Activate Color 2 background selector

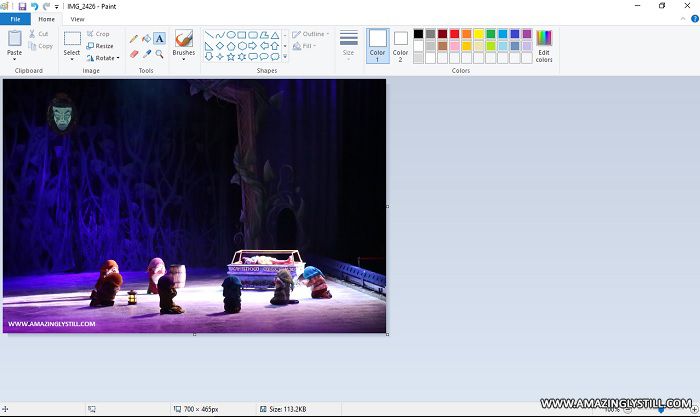pyautogui.click(x=400, y=46)
